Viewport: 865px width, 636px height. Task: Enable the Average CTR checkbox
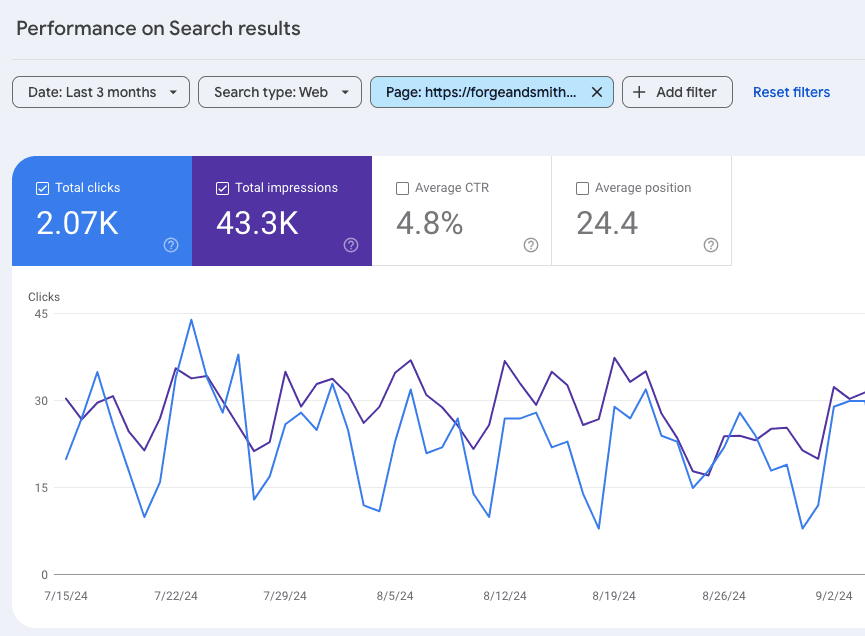[402, 188]
